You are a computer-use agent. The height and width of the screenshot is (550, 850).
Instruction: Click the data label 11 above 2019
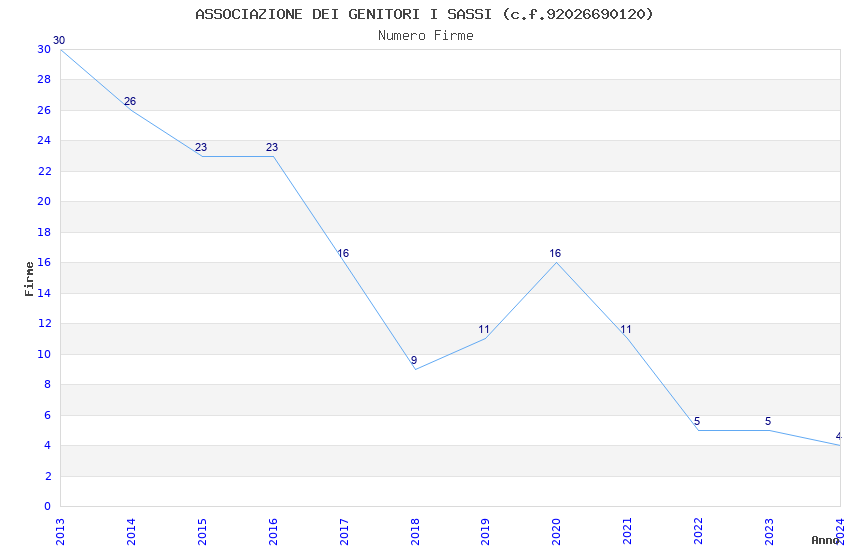tap(484, 329)
